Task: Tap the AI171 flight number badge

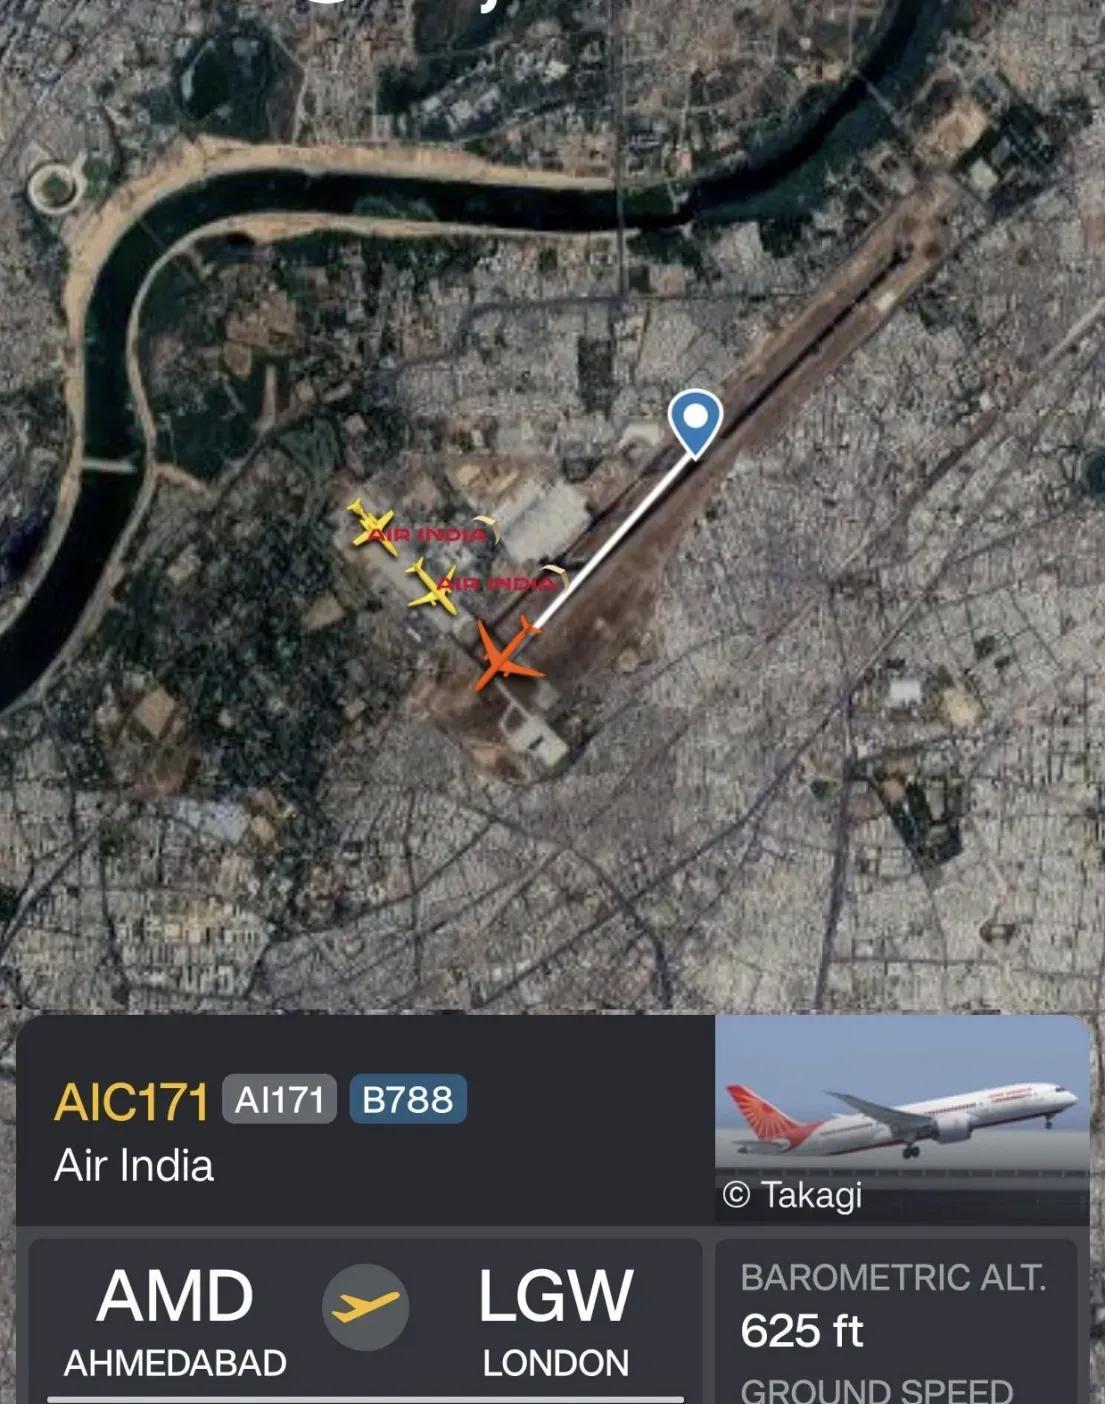Action: [279, 1099]
